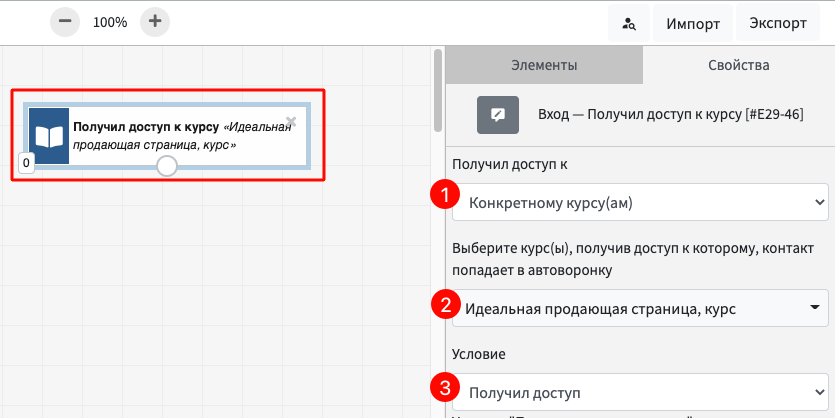Screen dimensions: 835x418
Task: Select the Получил доступ к курсу node title
Action: click(x=146, y=128)
